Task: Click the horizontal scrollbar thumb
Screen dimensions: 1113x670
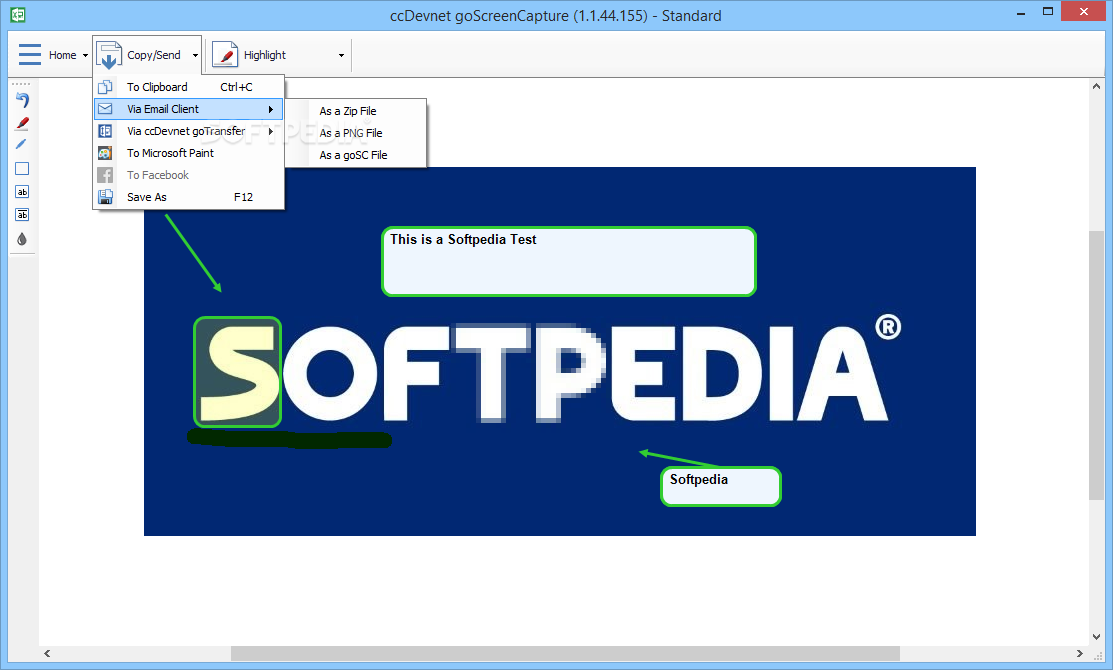Action: click(x=565, y=653)
